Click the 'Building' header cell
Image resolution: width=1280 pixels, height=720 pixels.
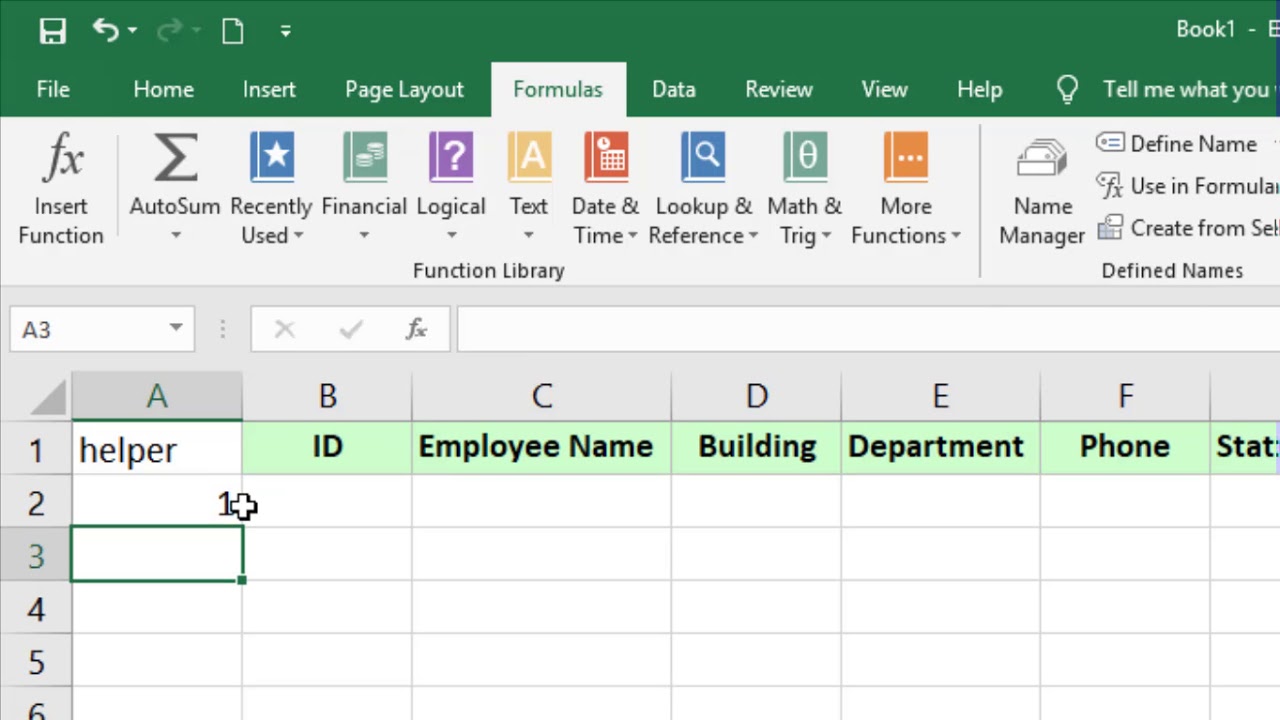[757, 447]
